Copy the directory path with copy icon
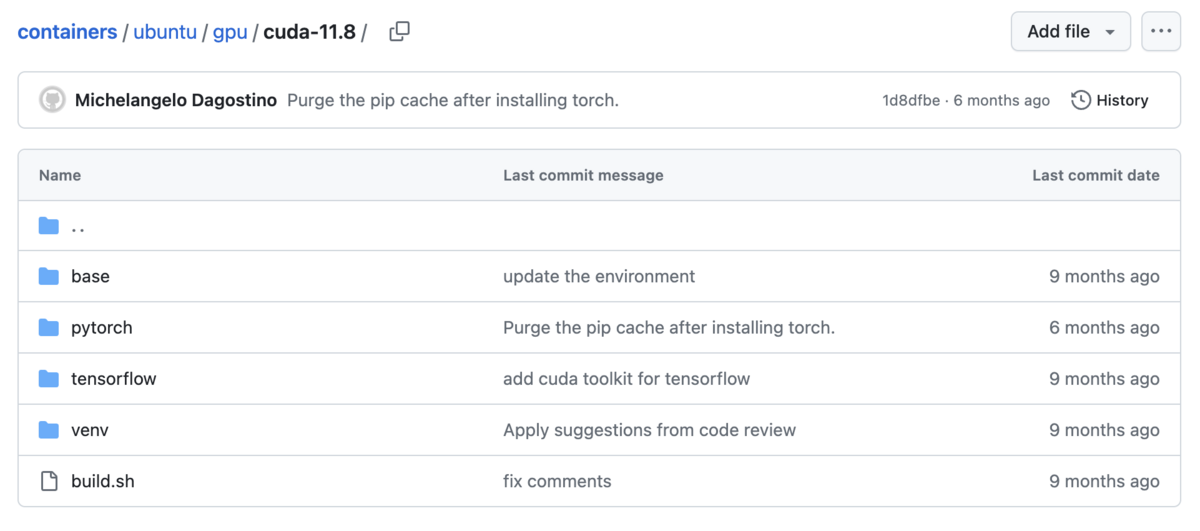Screen dimensions: 1200x531 (399, 32)
